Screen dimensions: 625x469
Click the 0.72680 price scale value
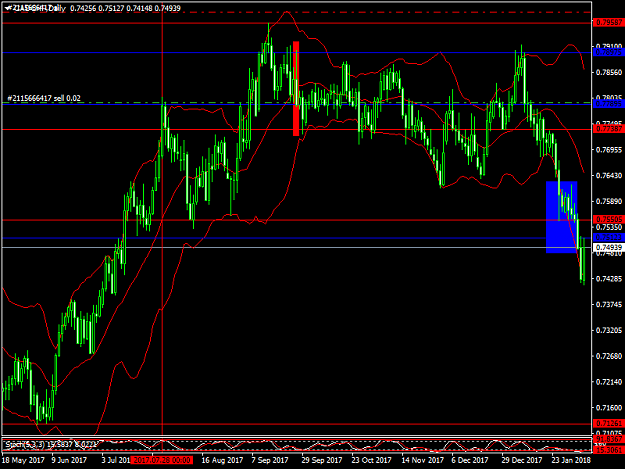click(609, 356)
